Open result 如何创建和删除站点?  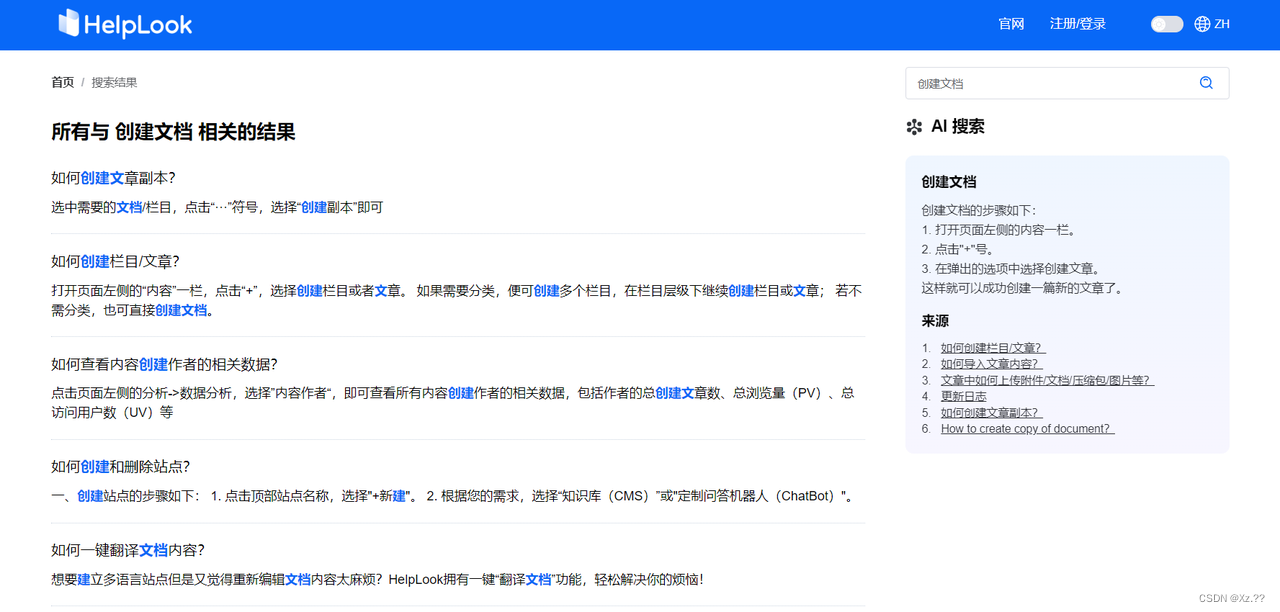click(120, 466)
